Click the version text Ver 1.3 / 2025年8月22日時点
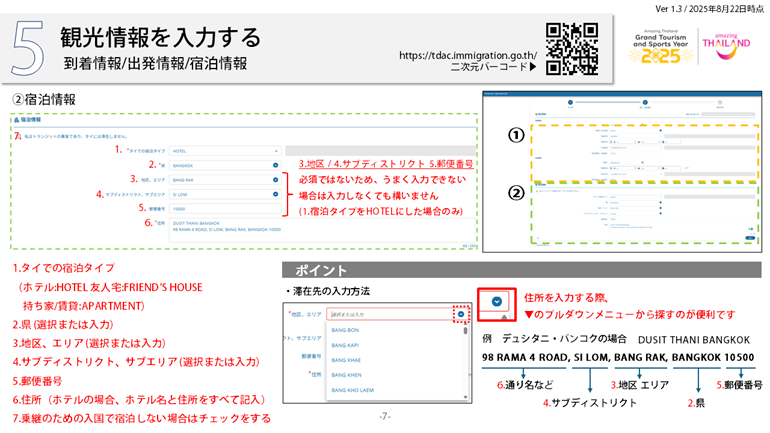This screenshot has height=433, width=770. coord(709,9)
